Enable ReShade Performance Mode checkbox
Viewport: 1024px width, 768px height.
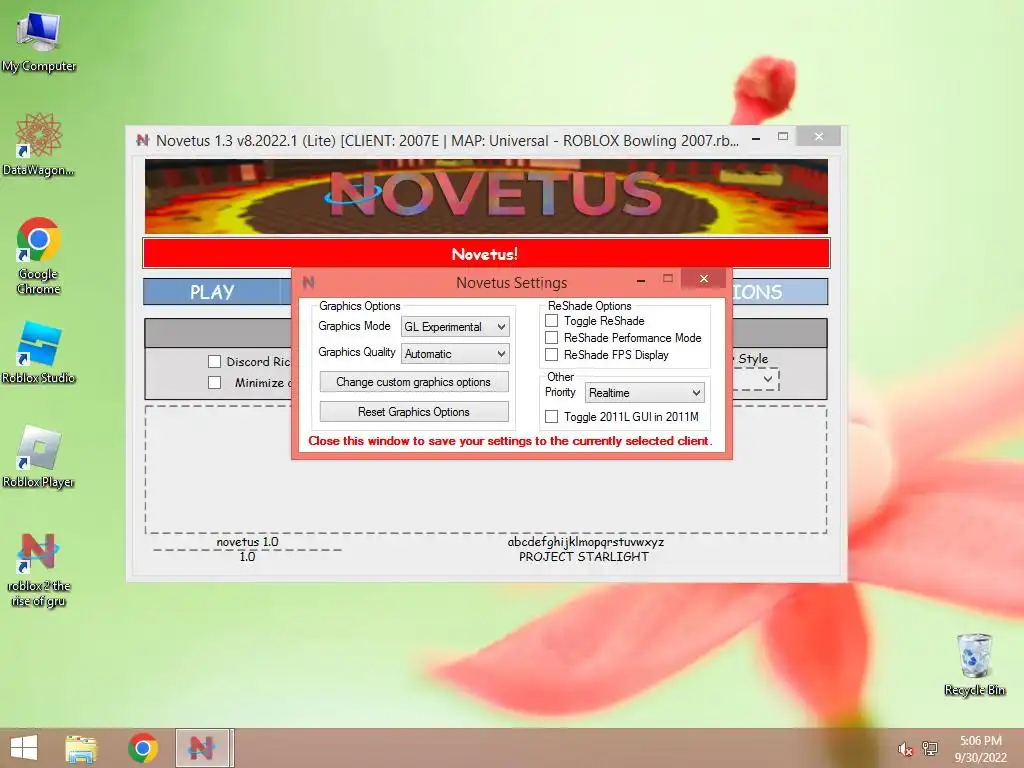[552, 338]
